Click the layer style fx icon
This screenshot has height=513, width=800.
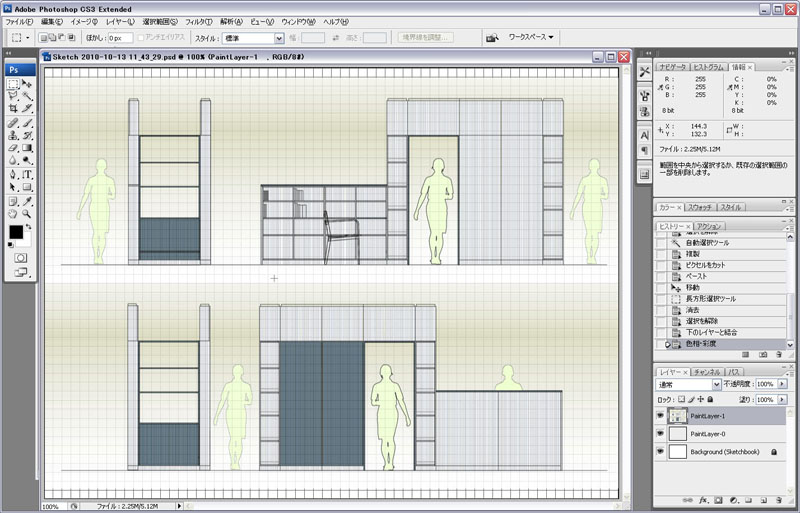pos(703,498)
